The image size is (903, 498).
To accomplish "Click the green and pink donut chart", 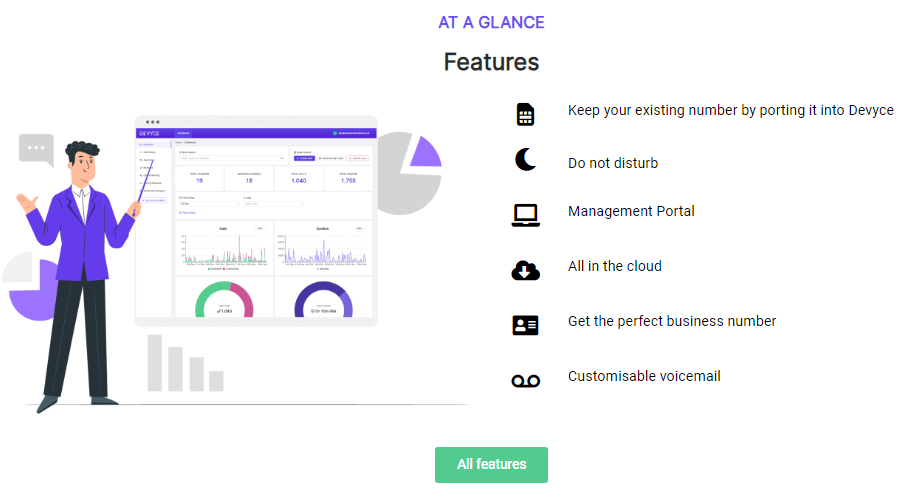I will pos(224,300).
